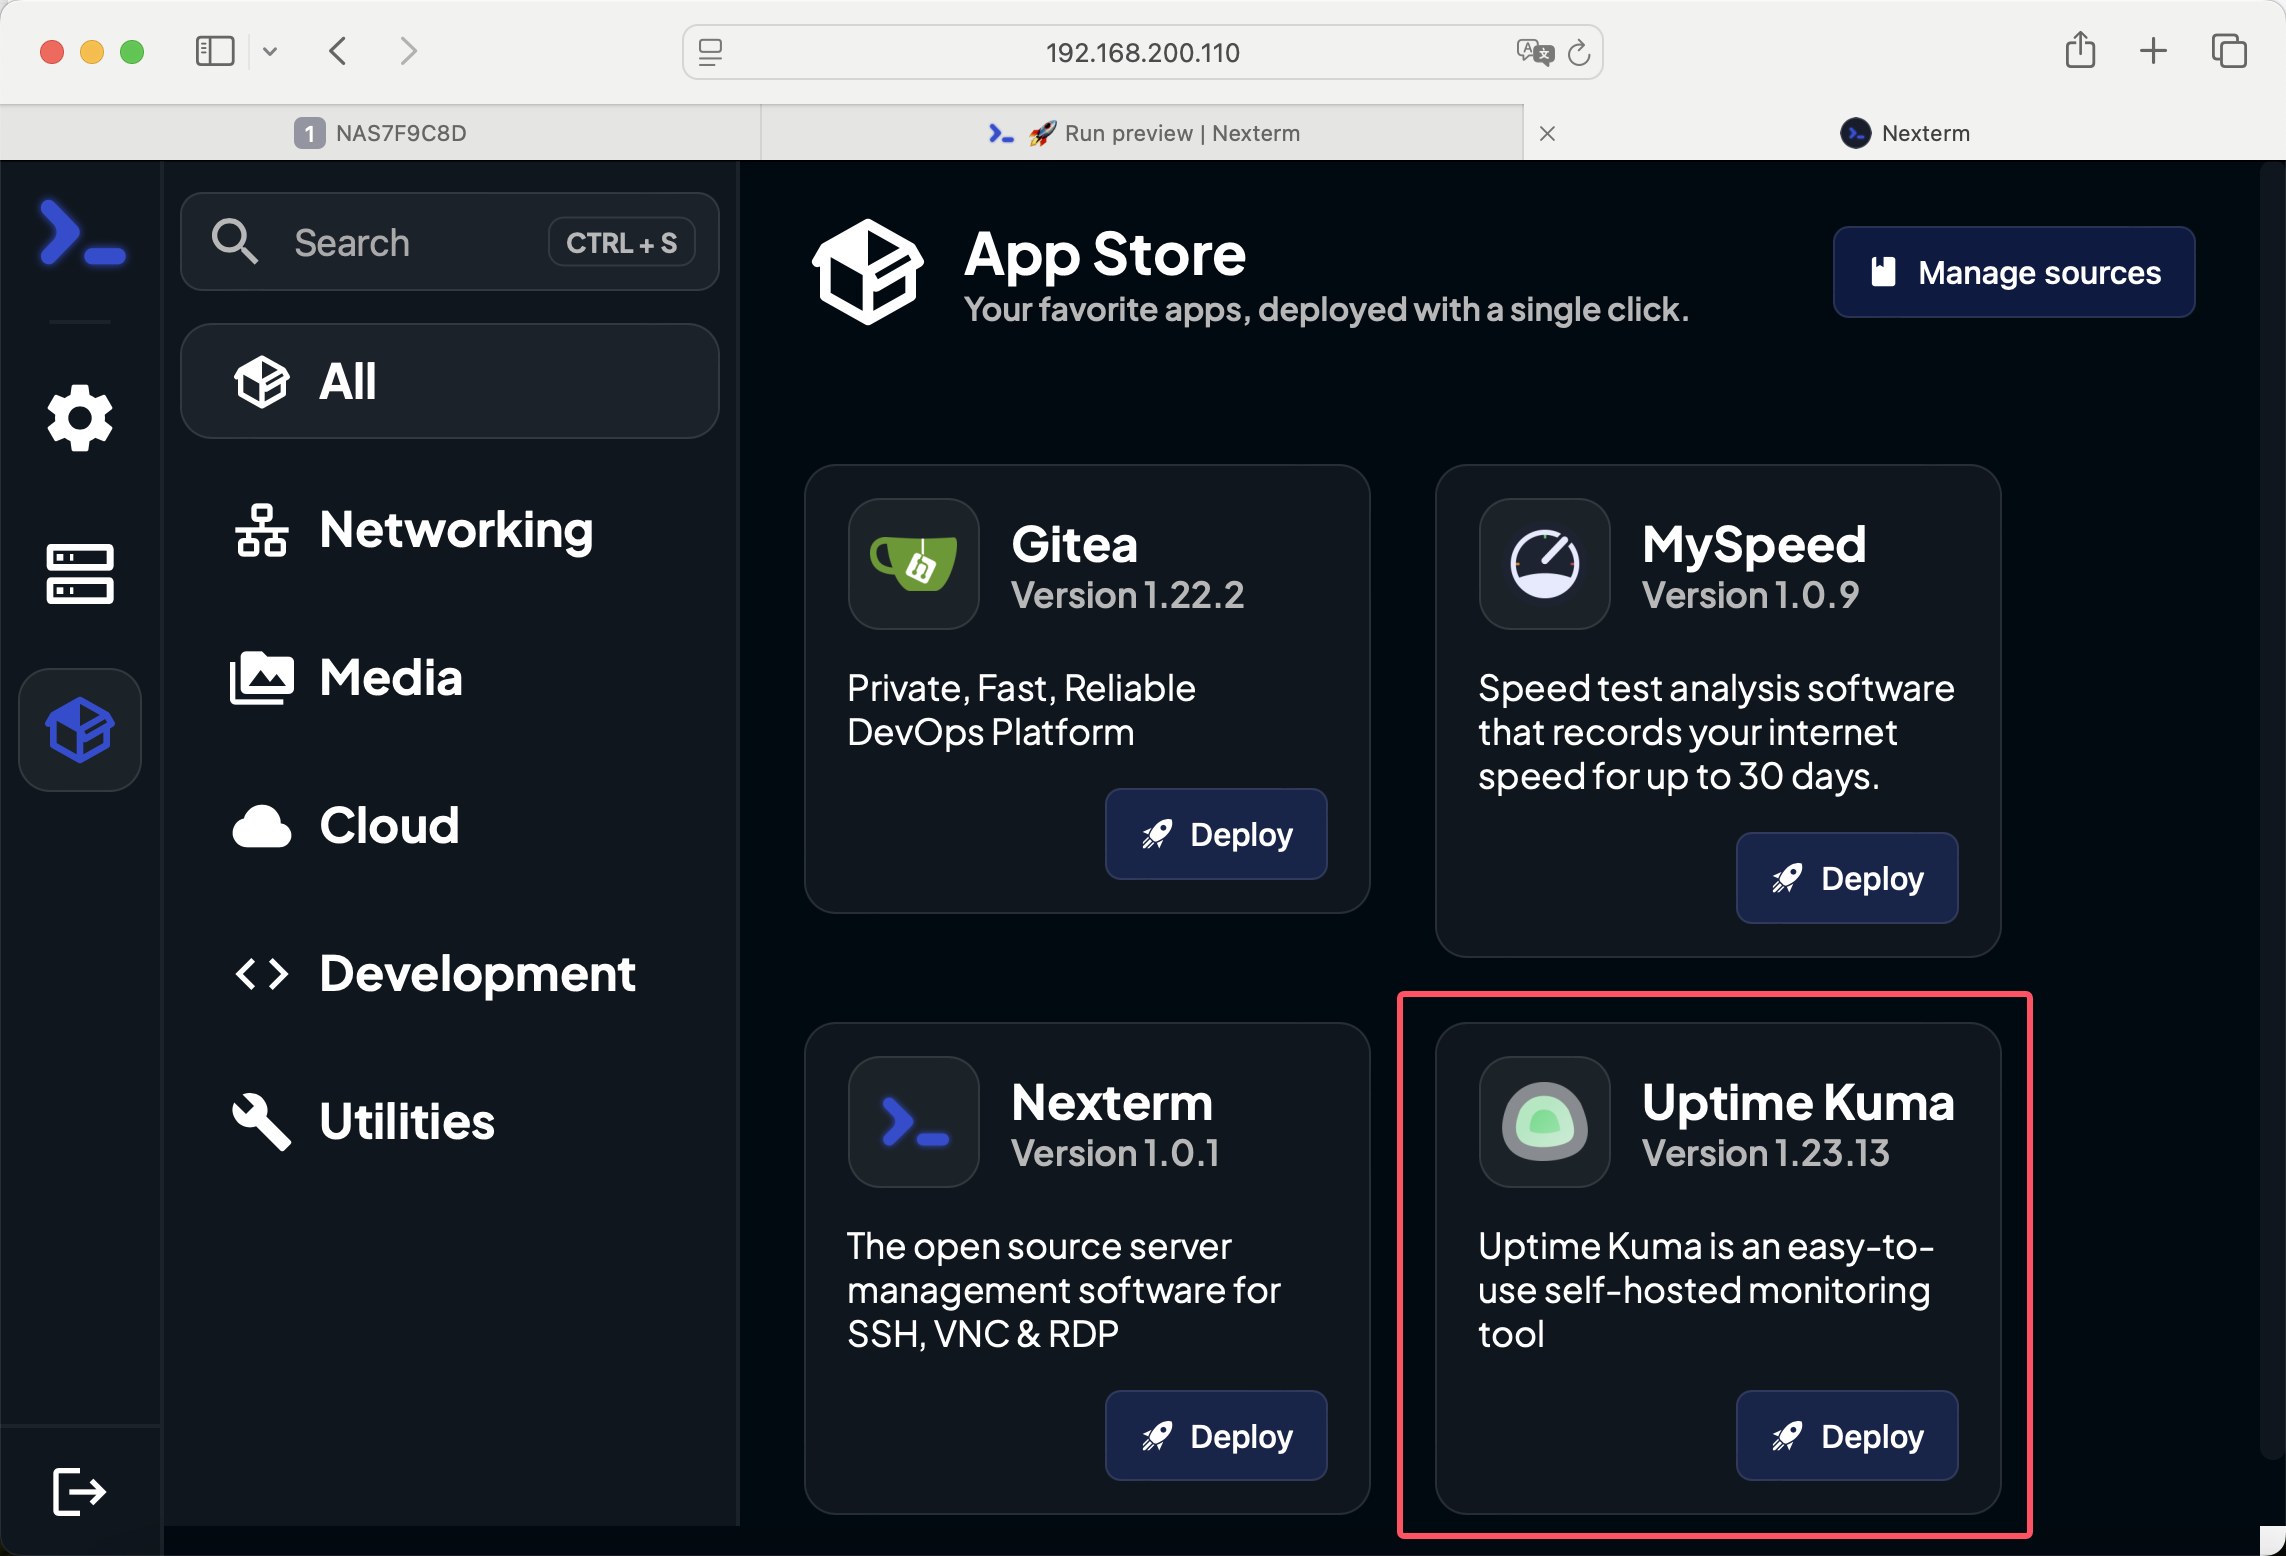Viewport: 2286px width, 1556px height.
Task: Click the Version 1.0.9 label
Action: pyautogui.click(x=1750, y=595)
